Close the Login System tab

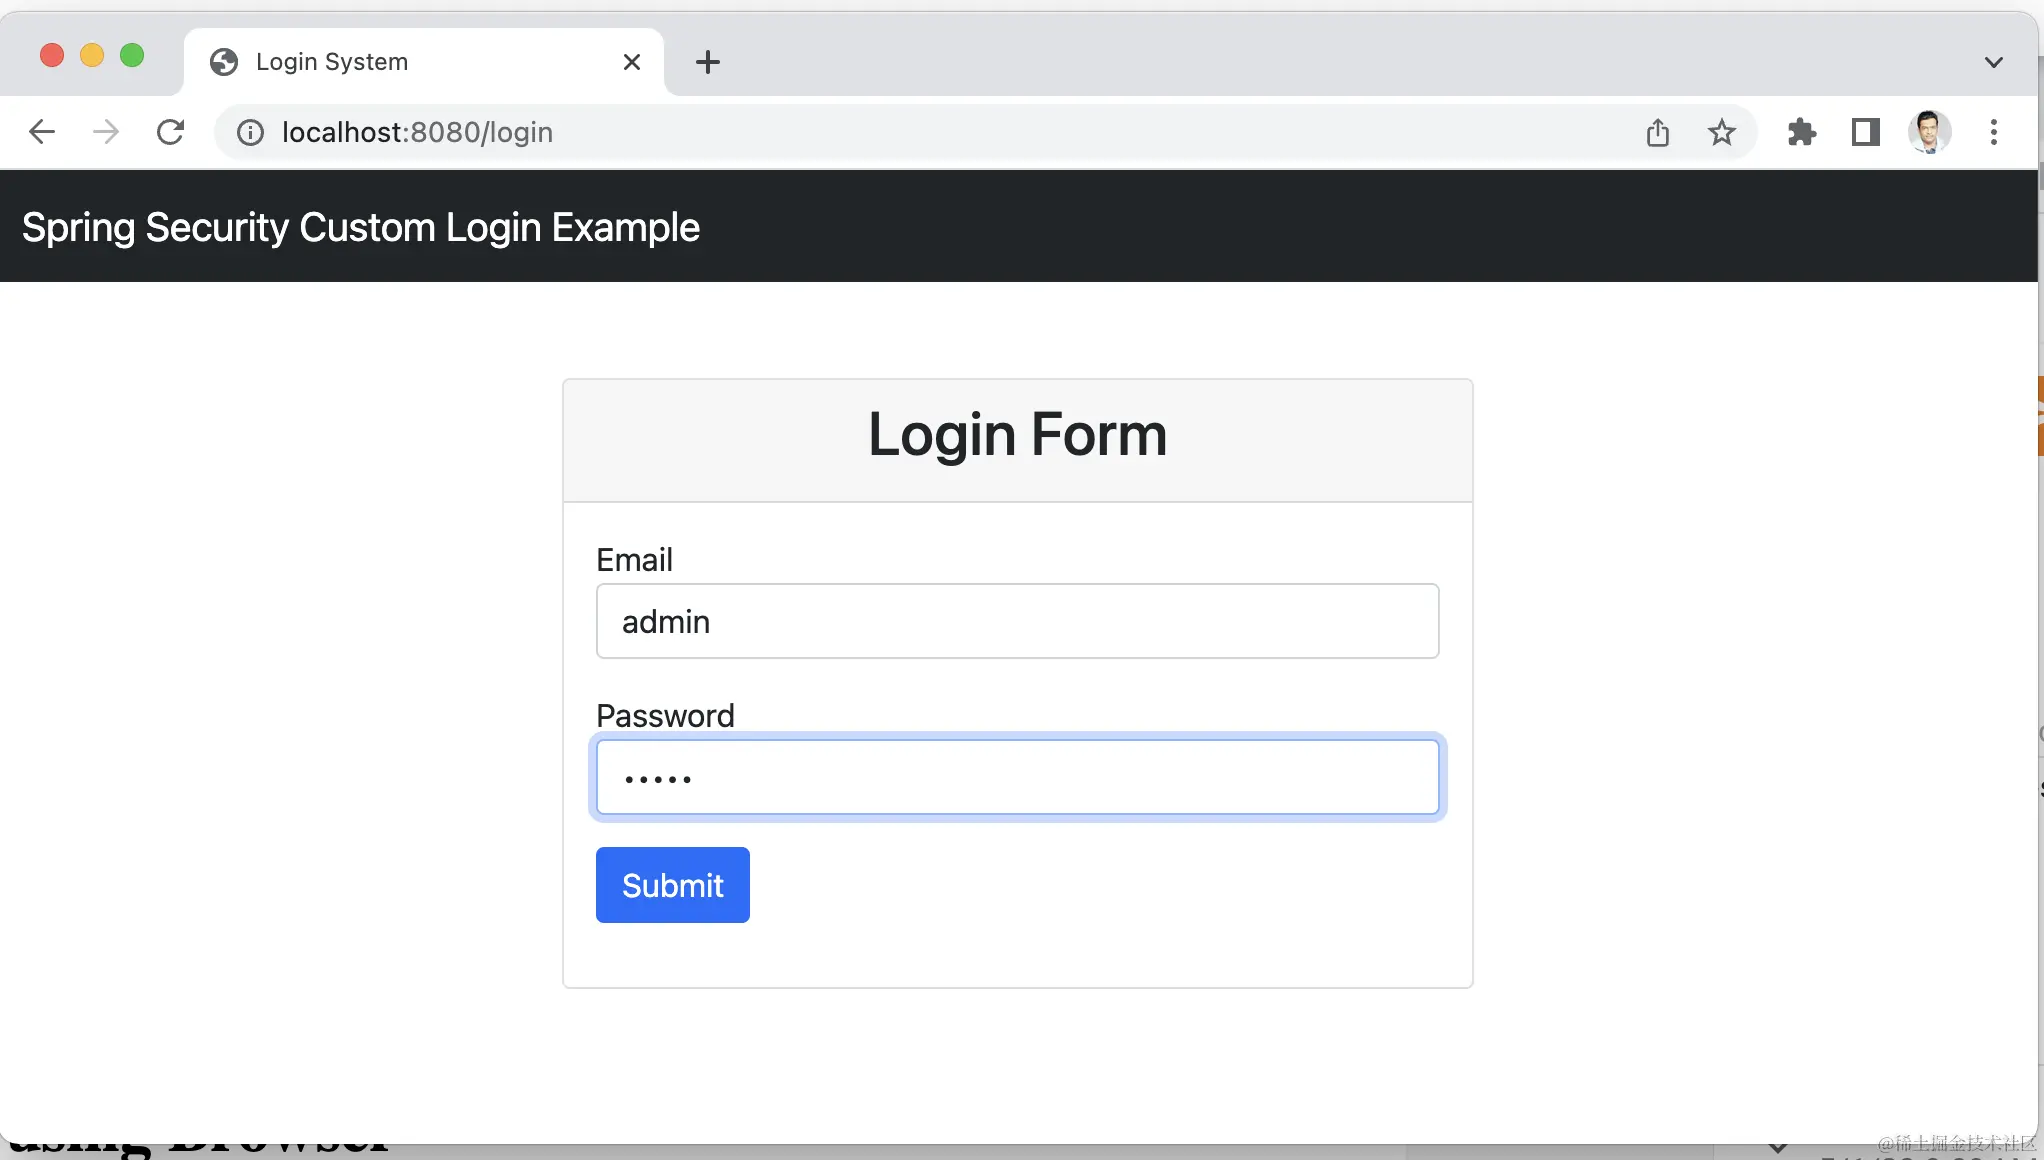(631, 61)
